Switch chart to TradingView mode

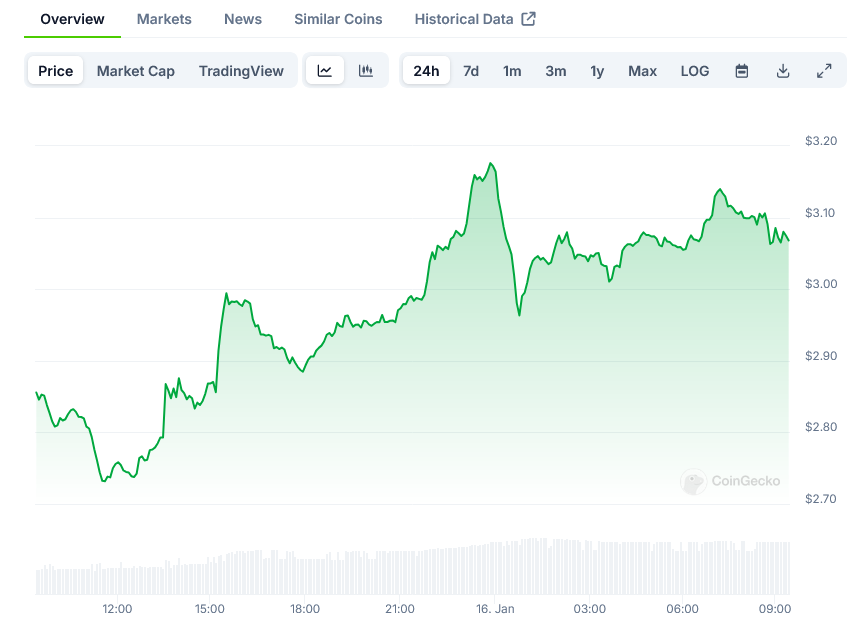pyautogui.click(x=241, y=71)
